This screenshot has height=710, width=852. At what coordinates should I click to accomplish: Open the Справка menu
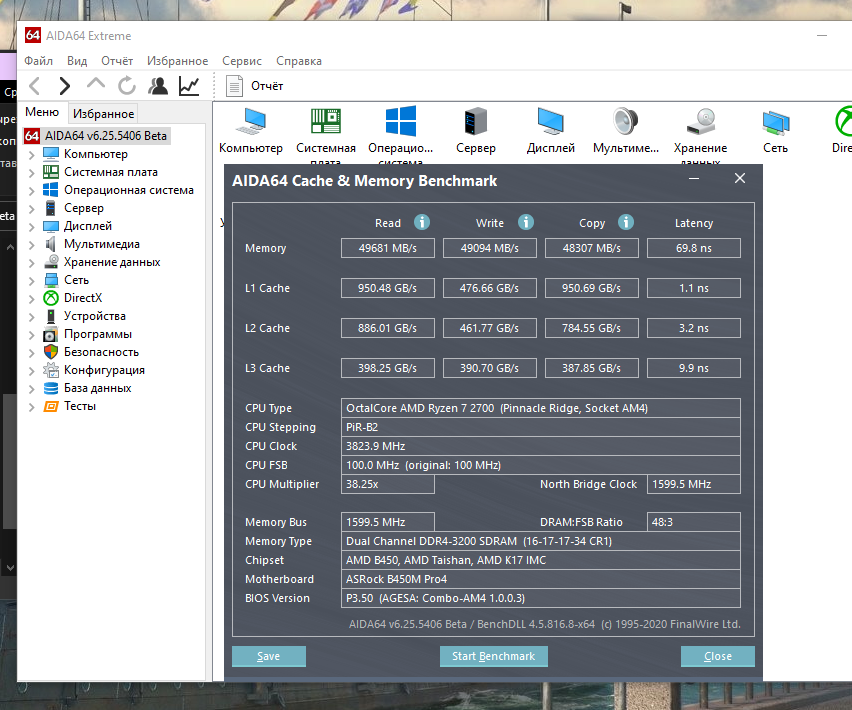(299, 61)
